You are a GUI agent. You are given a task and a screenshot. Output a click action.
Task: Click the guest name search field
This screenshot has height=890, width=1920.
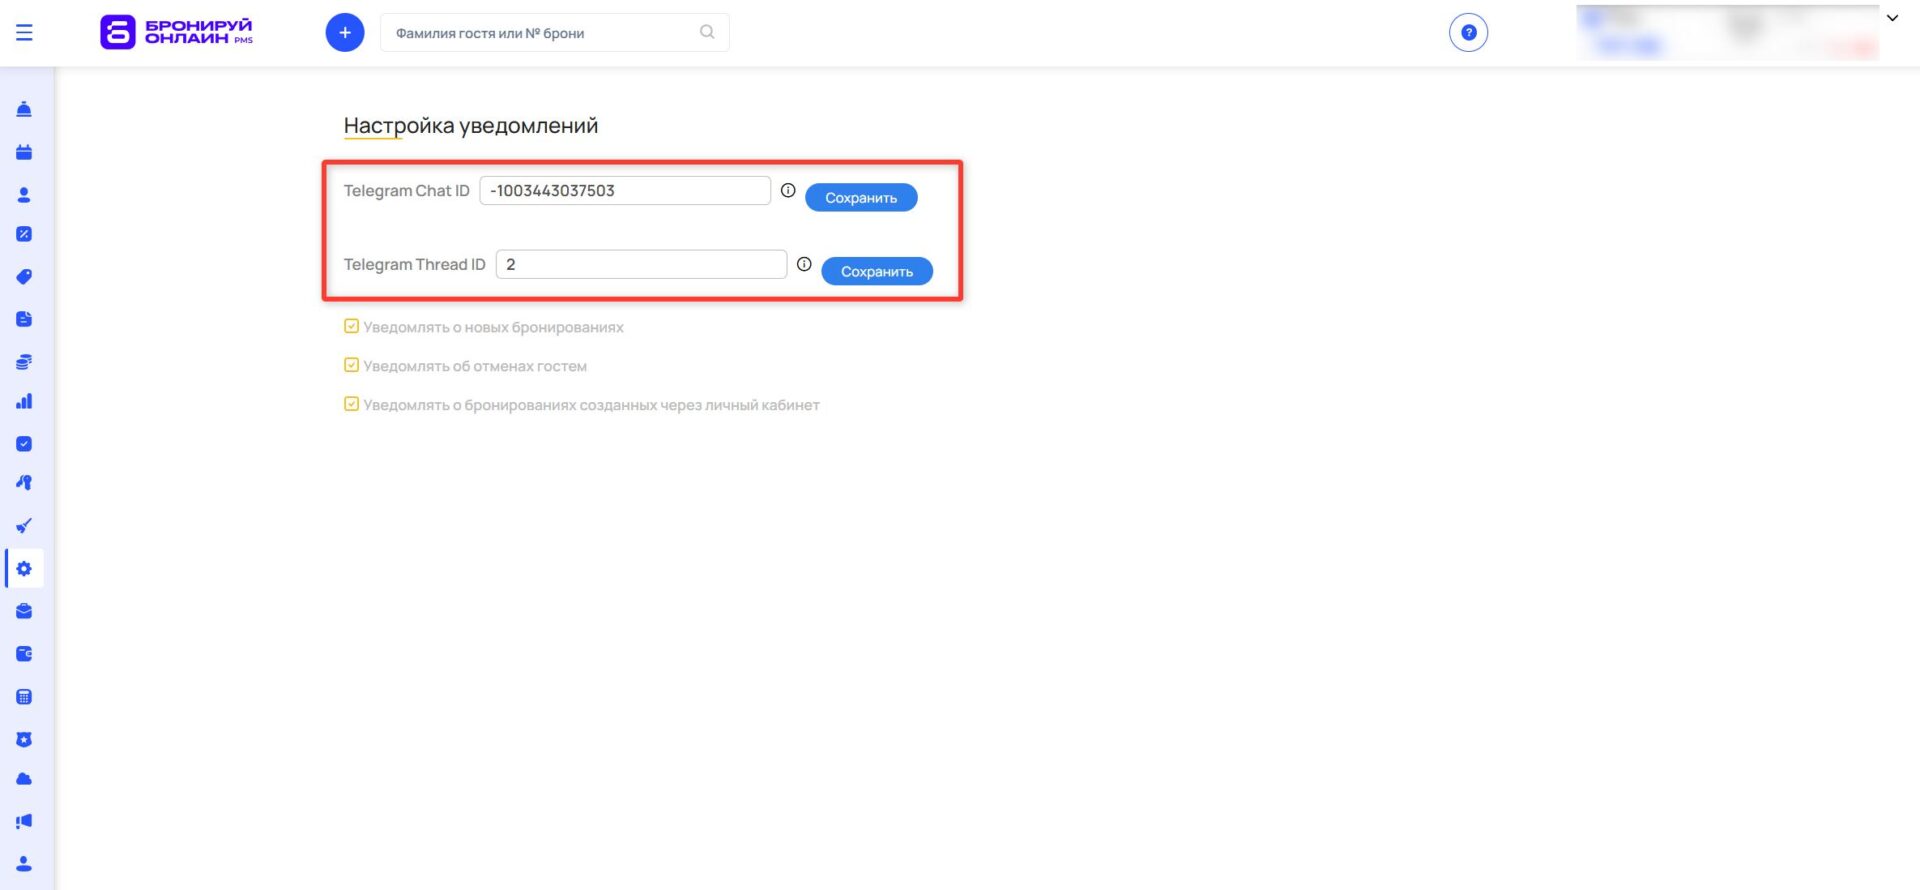click(540, 33)
